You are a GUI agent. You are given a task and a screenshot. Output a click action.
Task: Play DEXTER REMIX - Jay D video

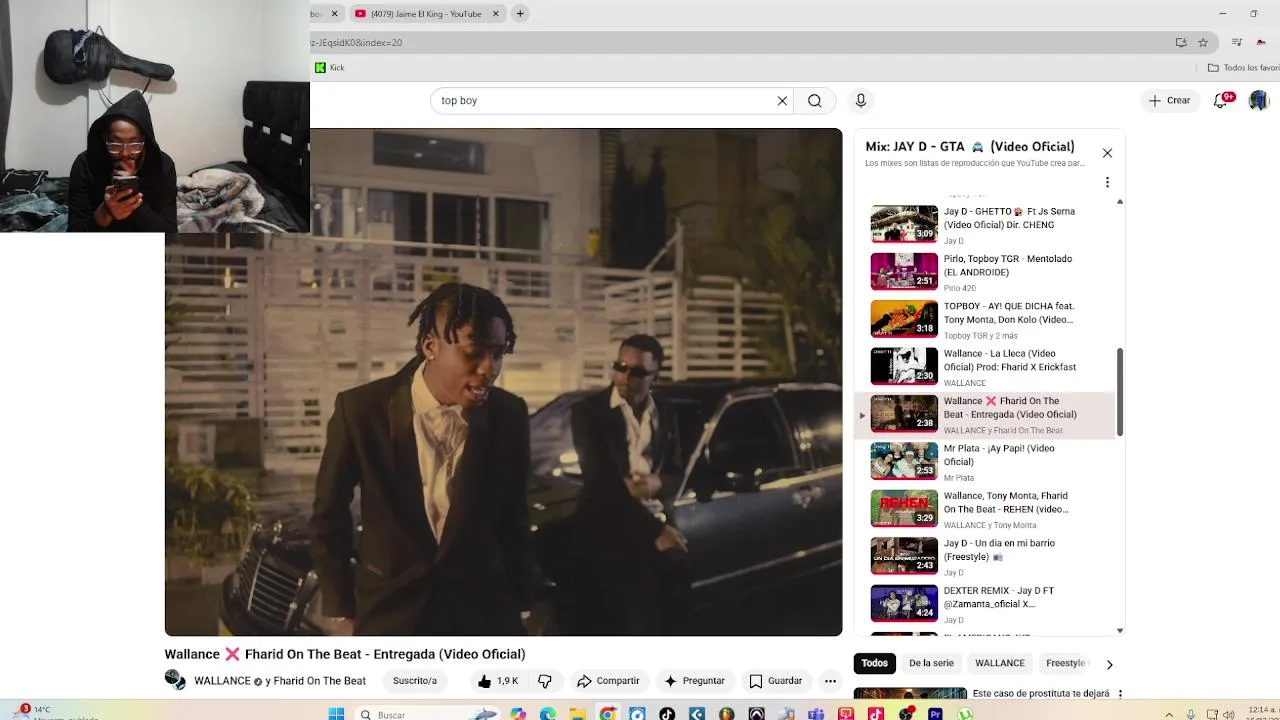click(985, 603)
